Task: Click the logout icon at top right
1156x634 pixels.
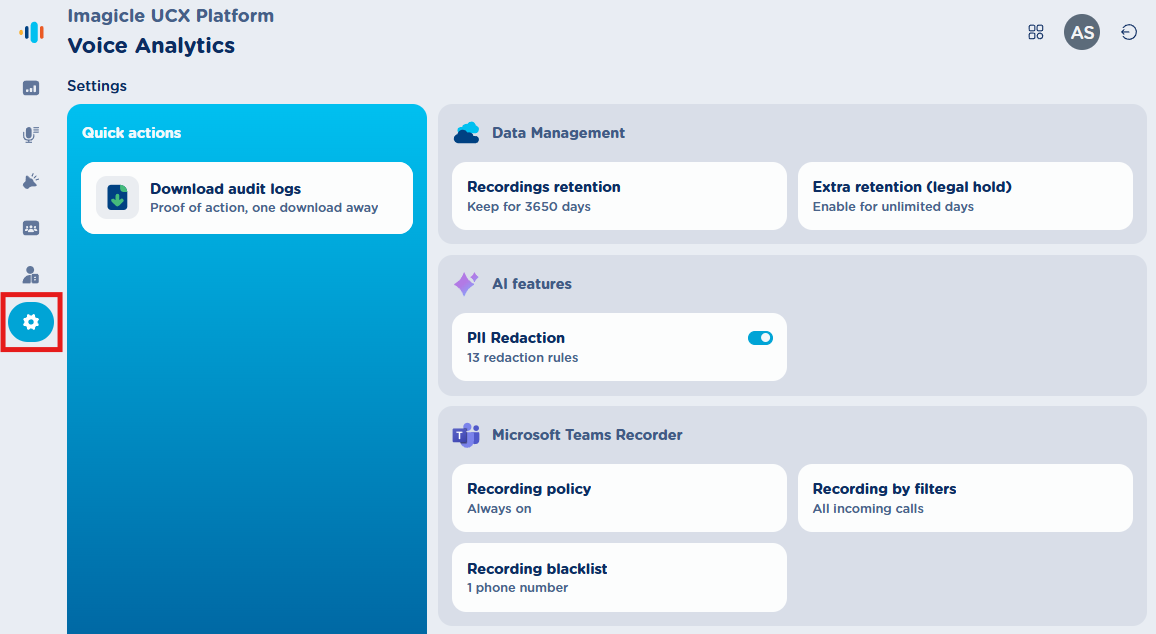Action: click(x=1129, y=32)
